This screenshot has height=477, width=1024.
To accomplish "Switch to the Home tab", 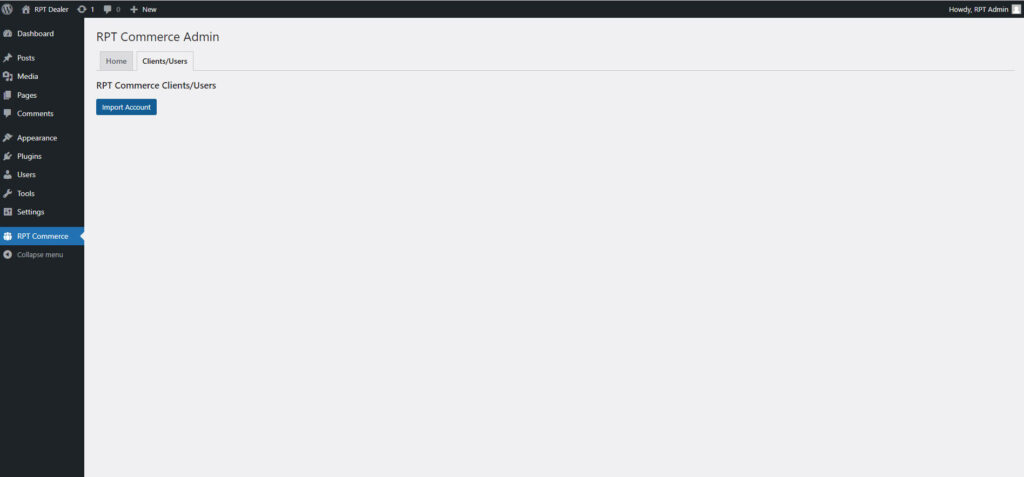I will coord(116,61).
